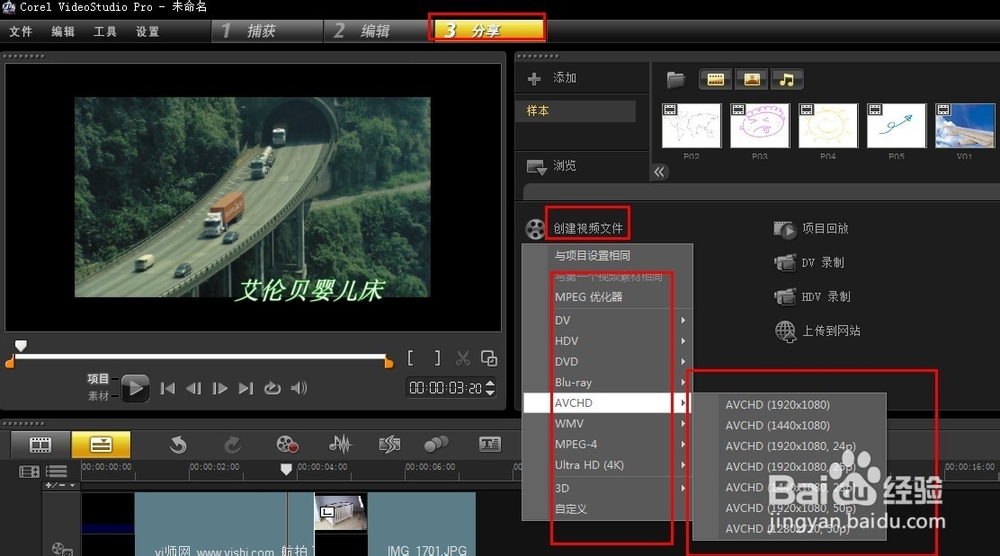The width and height of the screenshot is (1000, 556).
Task: Expand the MPEG-4 submenu
Action: point(607,444)
